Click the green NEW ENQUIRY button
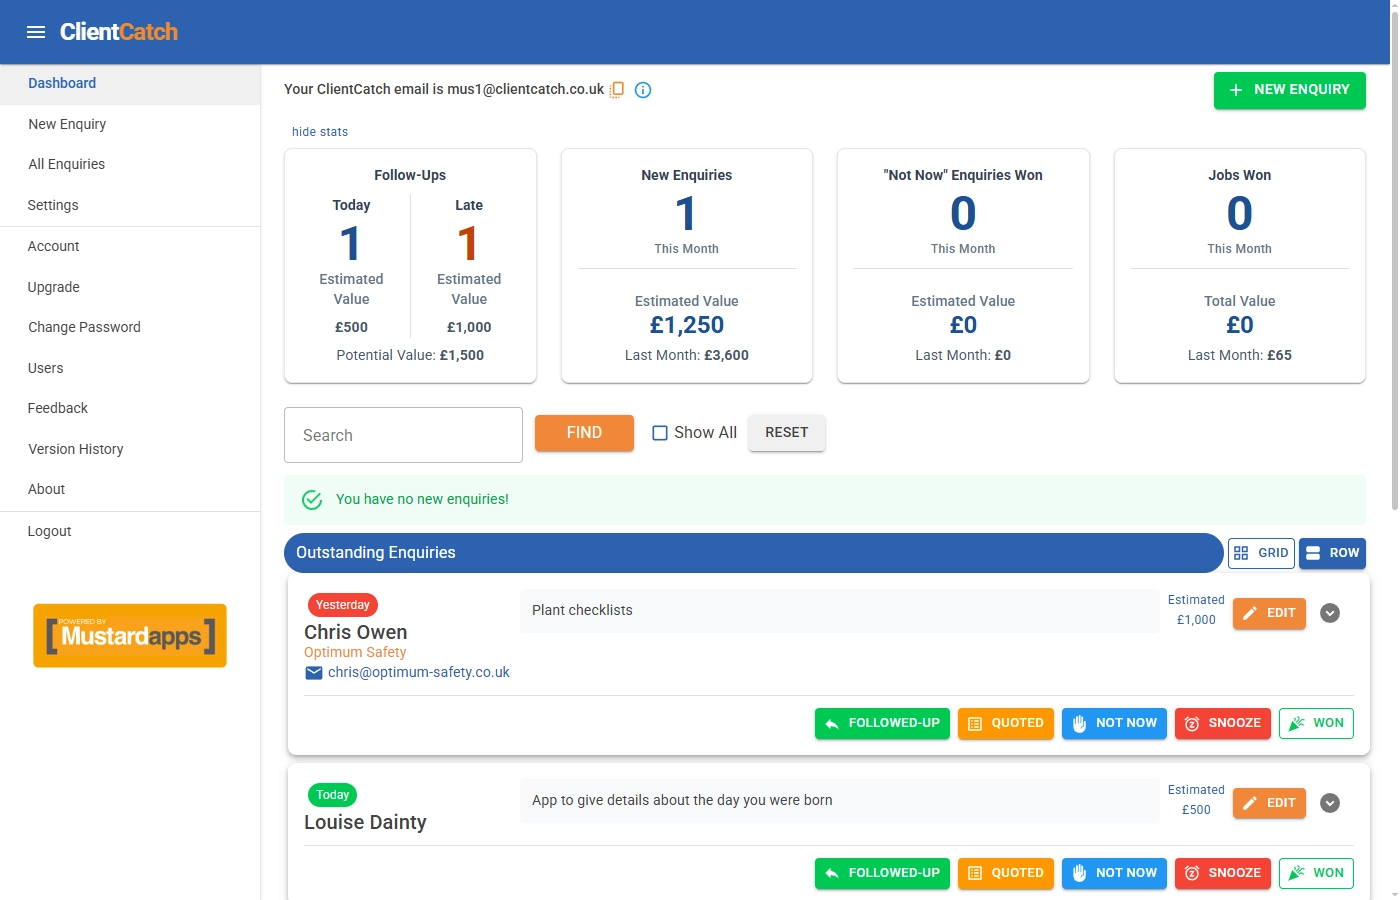Screen dimensions: 1400x900 coord(1289,90)
